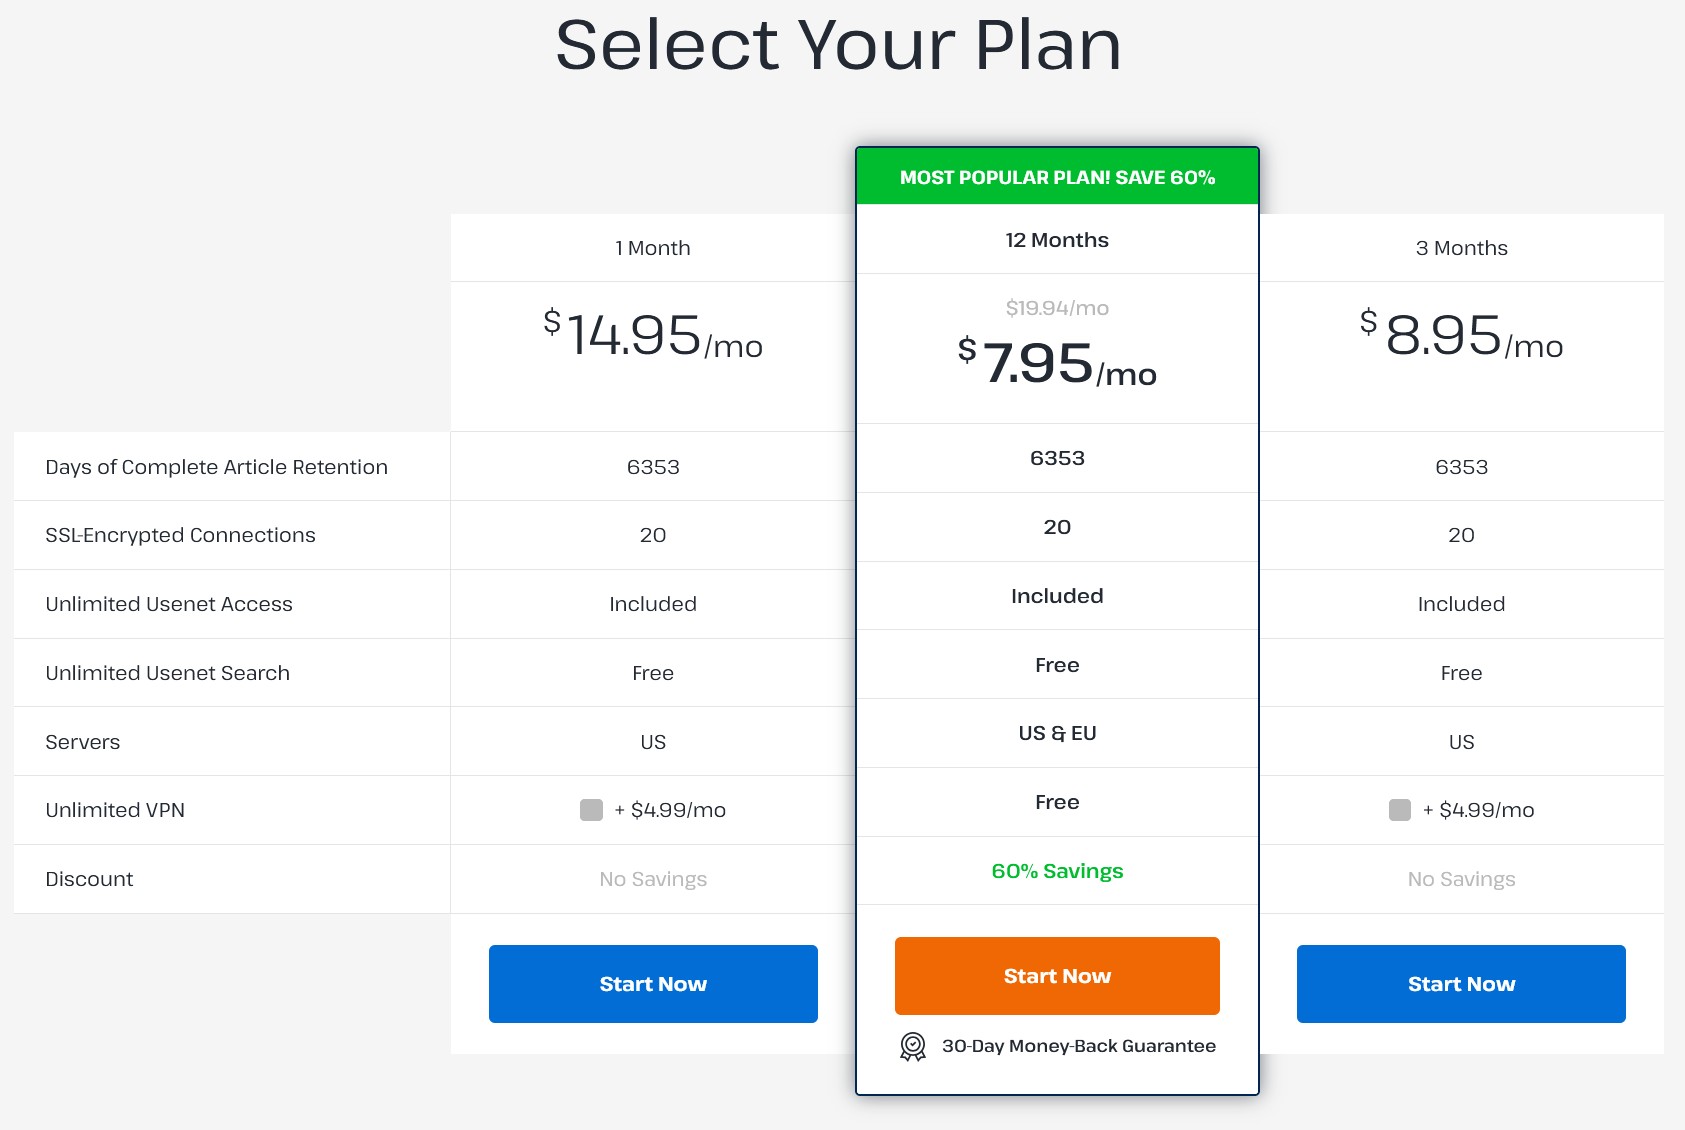The width and height of the screenshot is (1685, 1130).
Task: Click the Select Your Plan heading
Action: [838, 45]
